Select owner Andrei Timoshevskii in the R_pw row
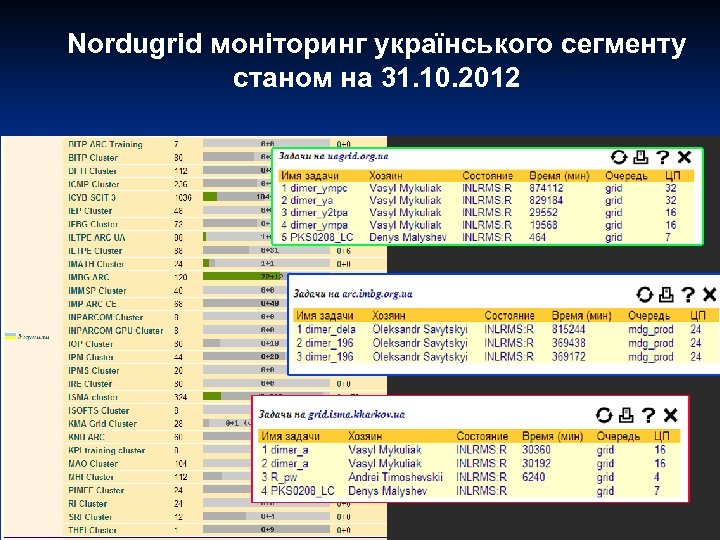This screenshot has width=720, height=540. tap(395, 477)
